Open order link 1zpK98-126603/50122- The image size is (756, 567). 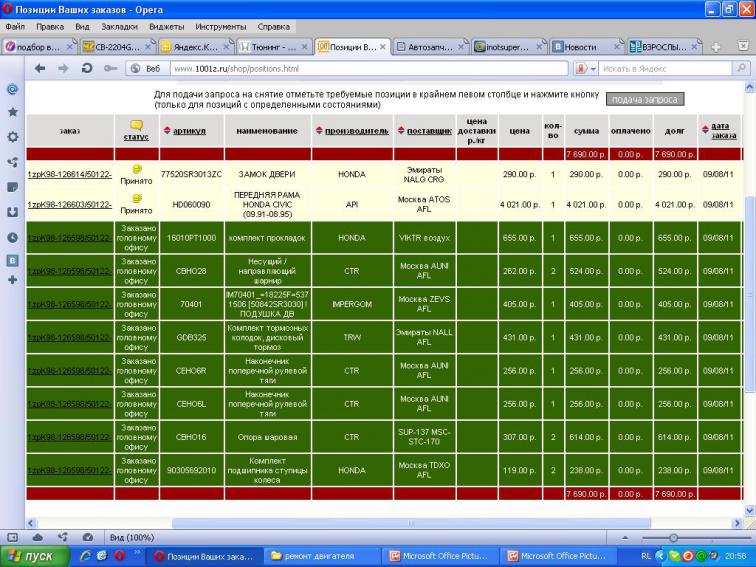tap(69, 204)
